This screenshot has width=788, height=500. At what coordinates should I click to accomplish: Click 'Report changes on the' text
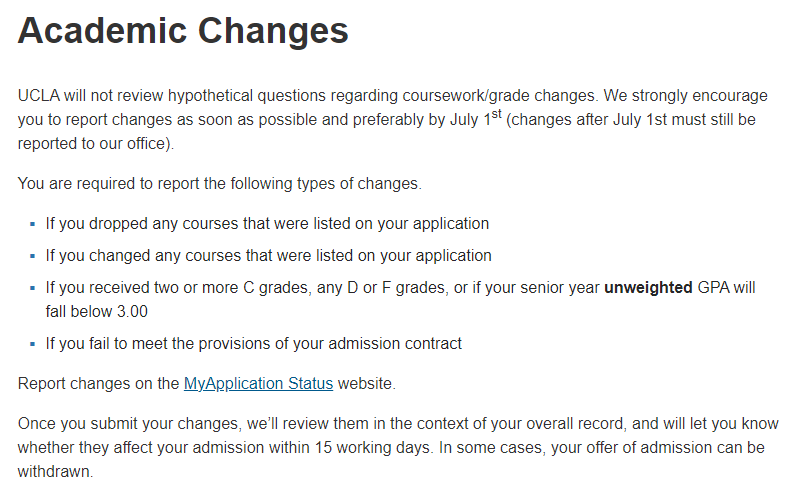point(98,383)
